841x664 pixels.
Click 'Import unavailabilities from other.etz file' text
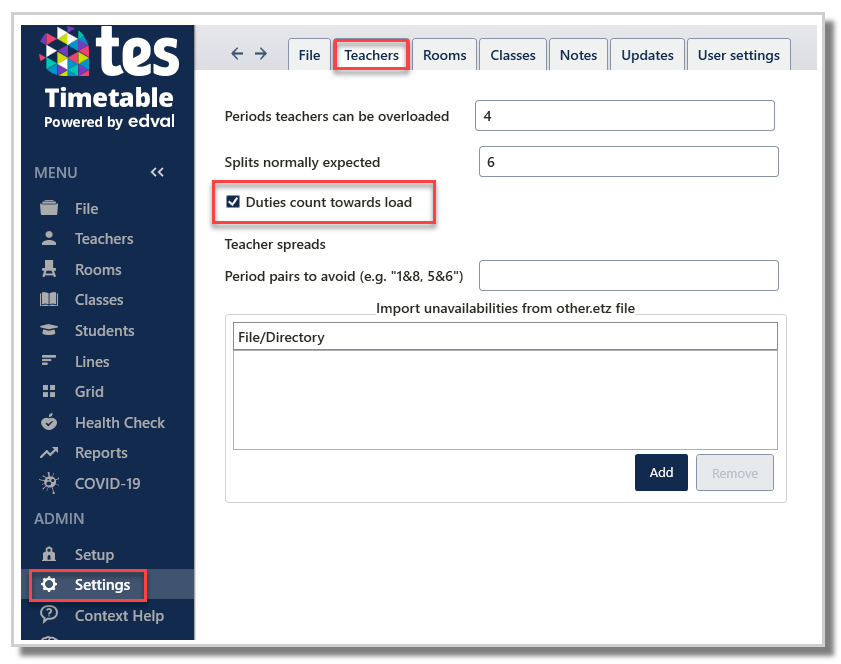coord(505,308)
